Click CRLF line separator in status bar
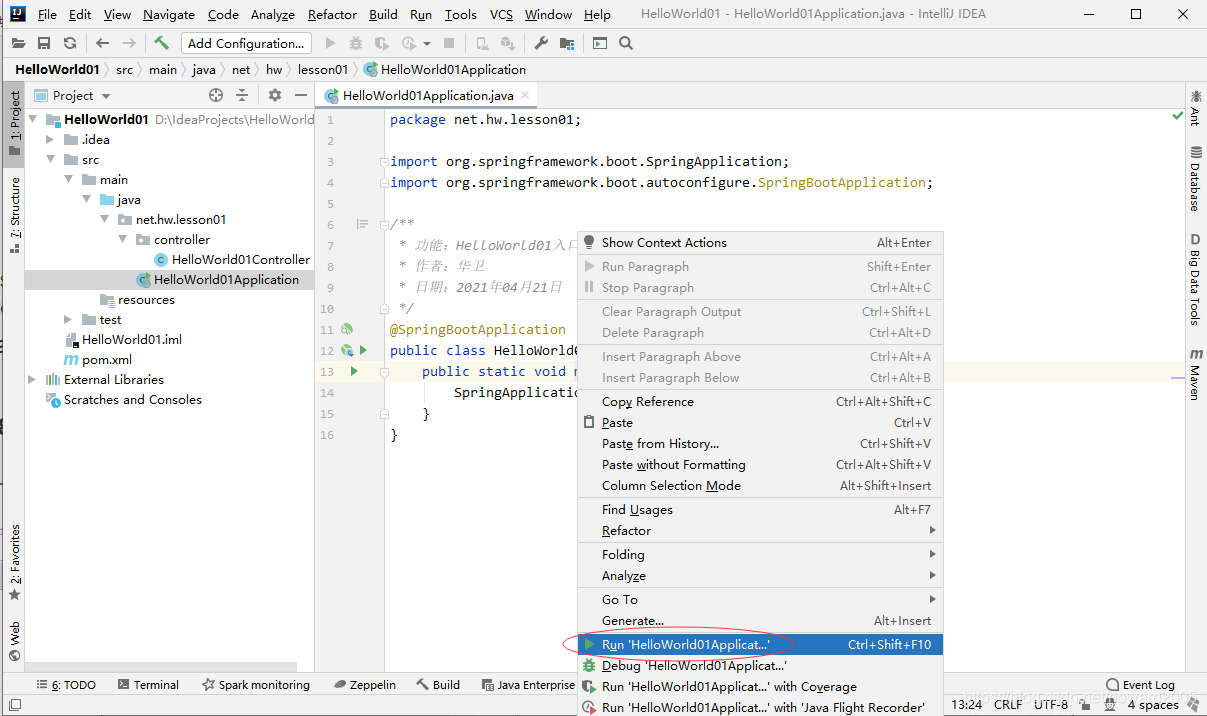The width and height of the screenshot is (1207, 716). click(1008, 704)
